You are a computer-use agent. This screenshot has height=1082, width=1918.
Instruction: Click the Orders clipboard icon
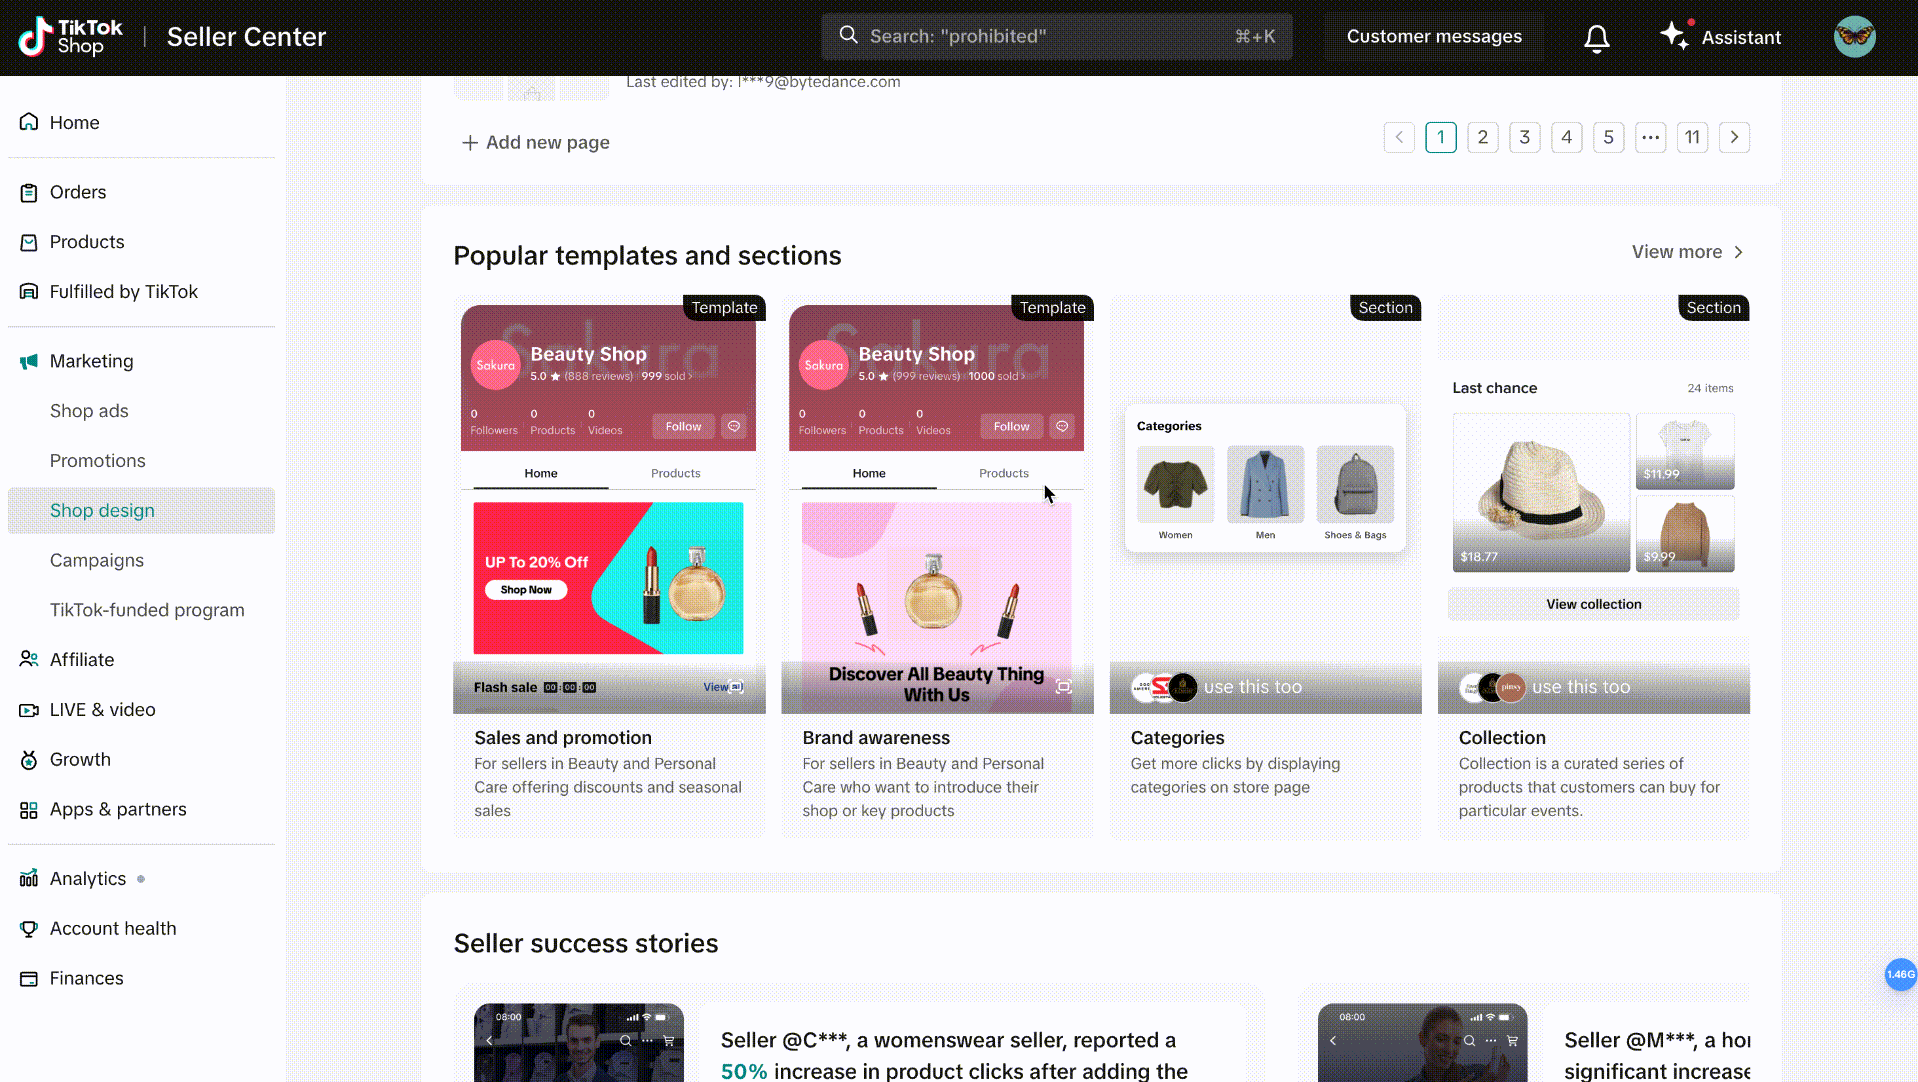pyautogui.click(x=29, y=192)
